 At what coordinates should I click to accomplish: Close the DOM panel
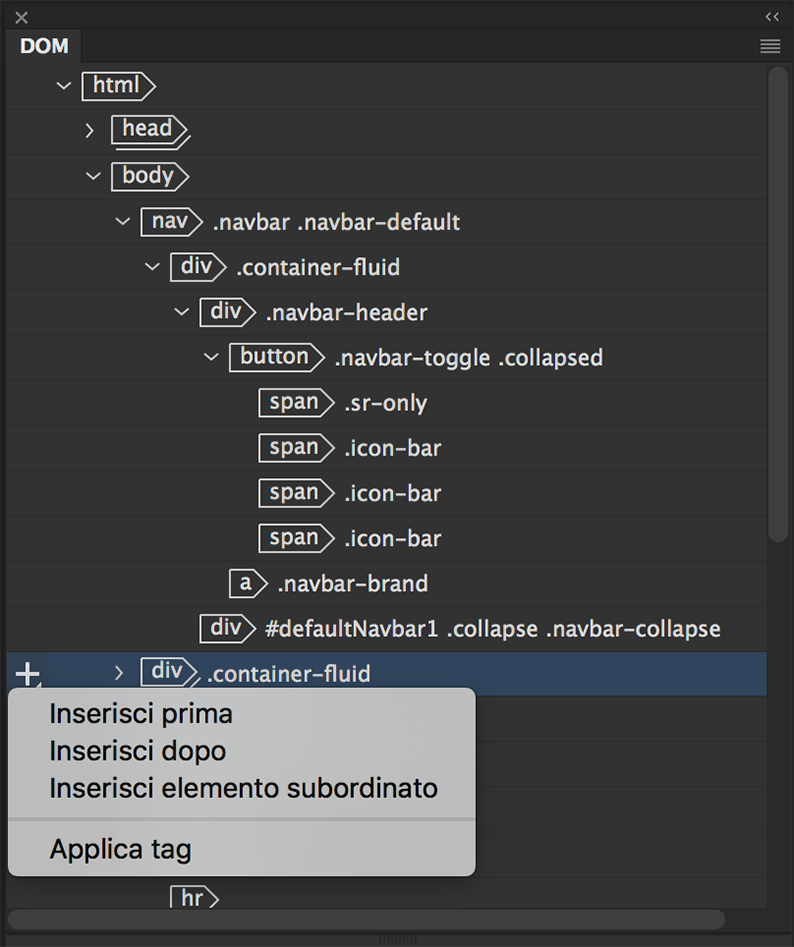[x=22, y=17]
